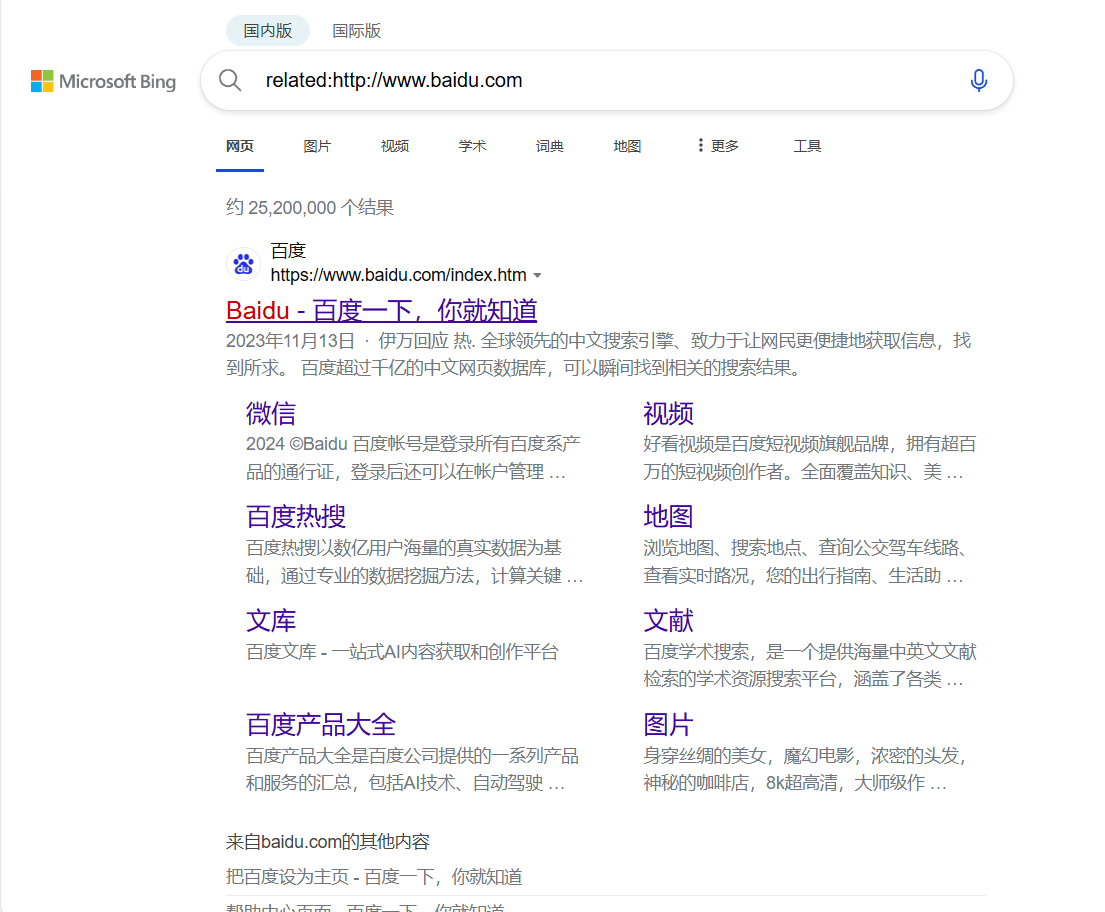Open the three-dot 更多 menu
Image resolution: width=1105 pixels, height=912 pixels.
click(x=717, y=146)
